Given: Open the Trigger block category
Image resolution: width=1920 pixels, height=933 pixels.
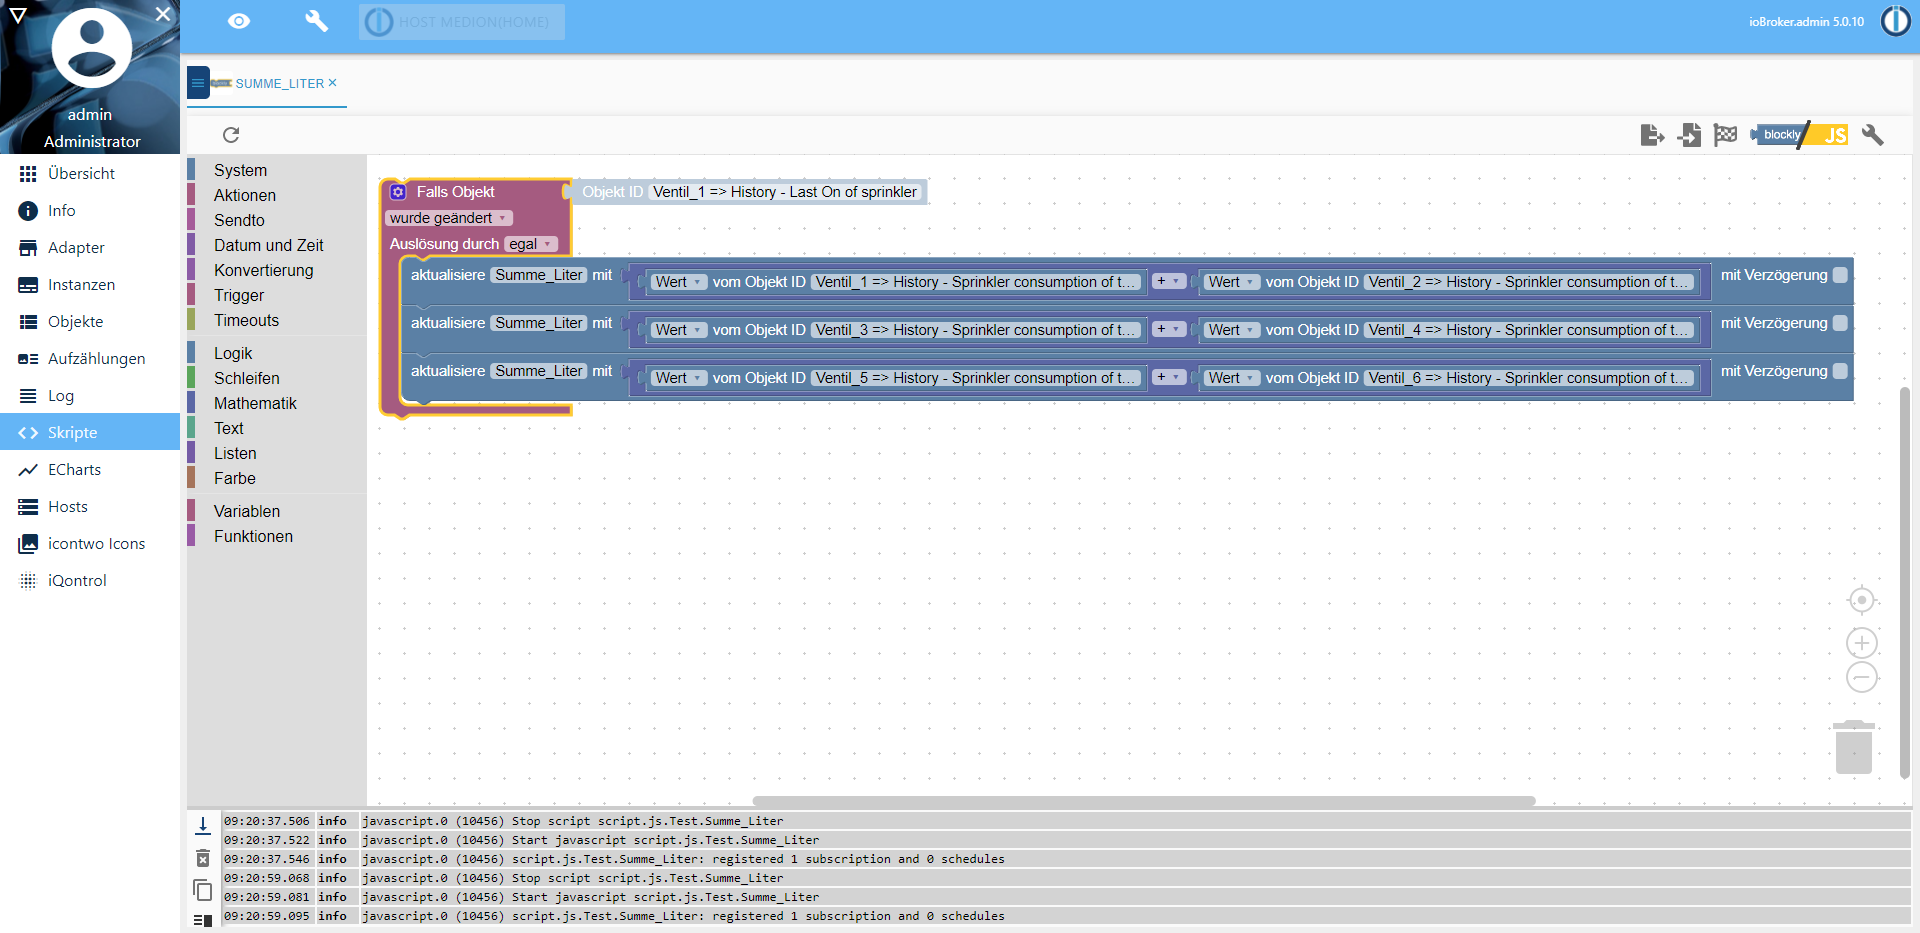Looking at the screenshot, I should (239, 295).
